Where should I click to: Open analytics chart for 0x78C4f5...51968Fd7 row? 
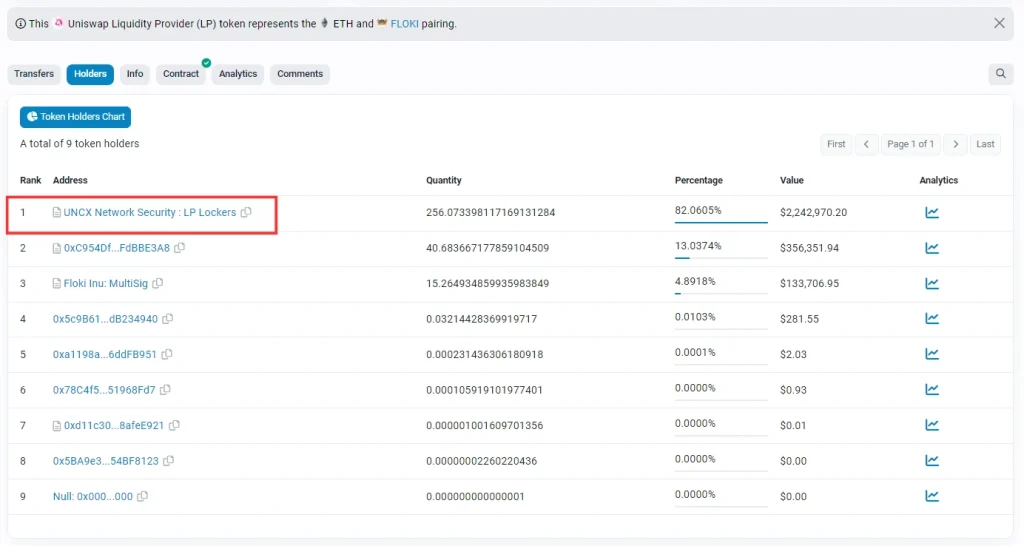click(x=932, y=390)
